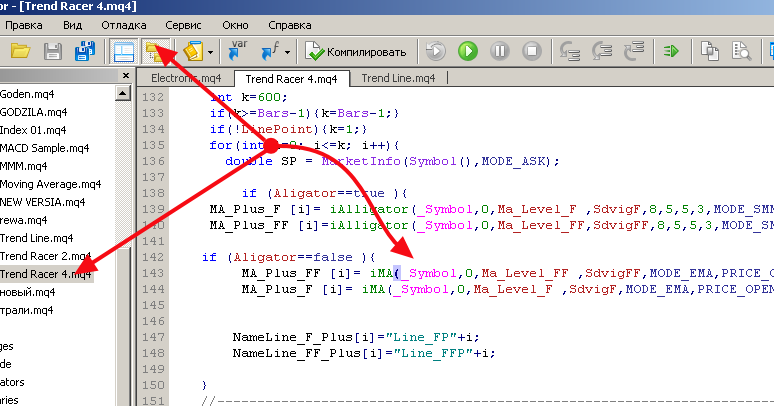Open file with the folder icon
Screen dimensions: 774x406
tap(20, 51)
